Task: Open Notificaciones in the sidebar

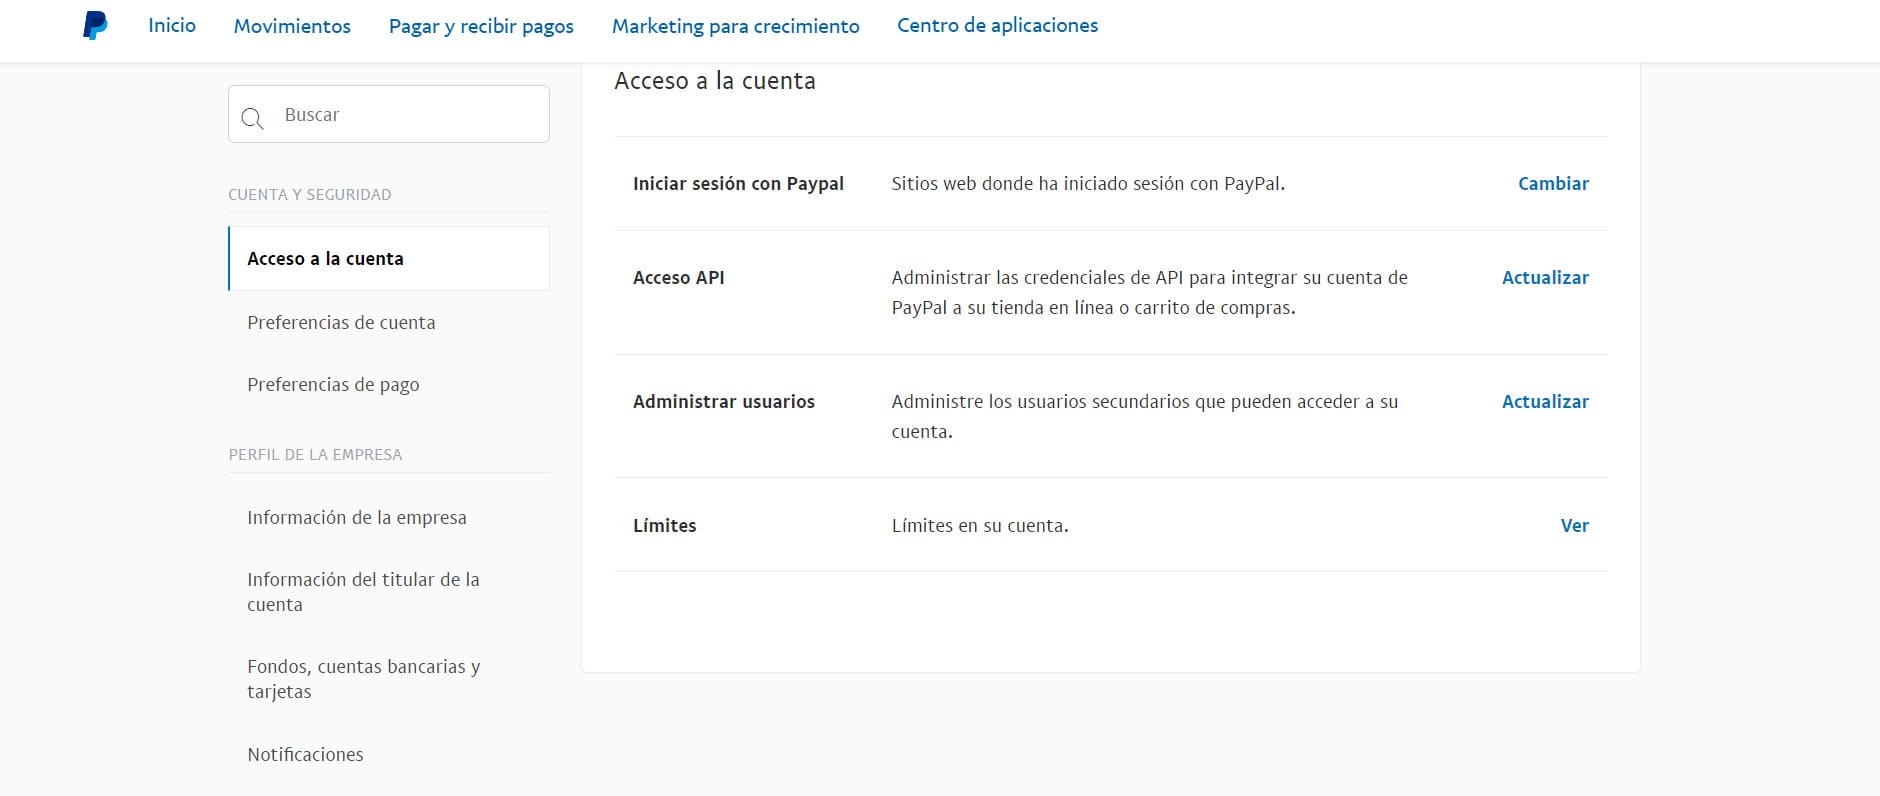Action: point(305,755)
